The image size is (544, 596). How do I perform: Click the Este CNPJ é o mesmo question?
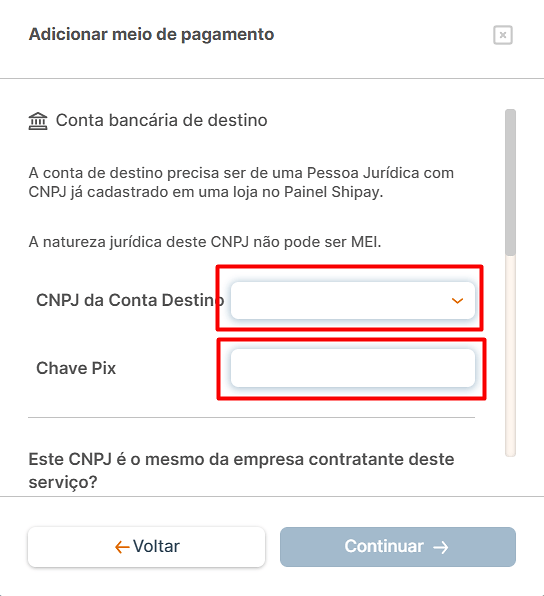241,471
